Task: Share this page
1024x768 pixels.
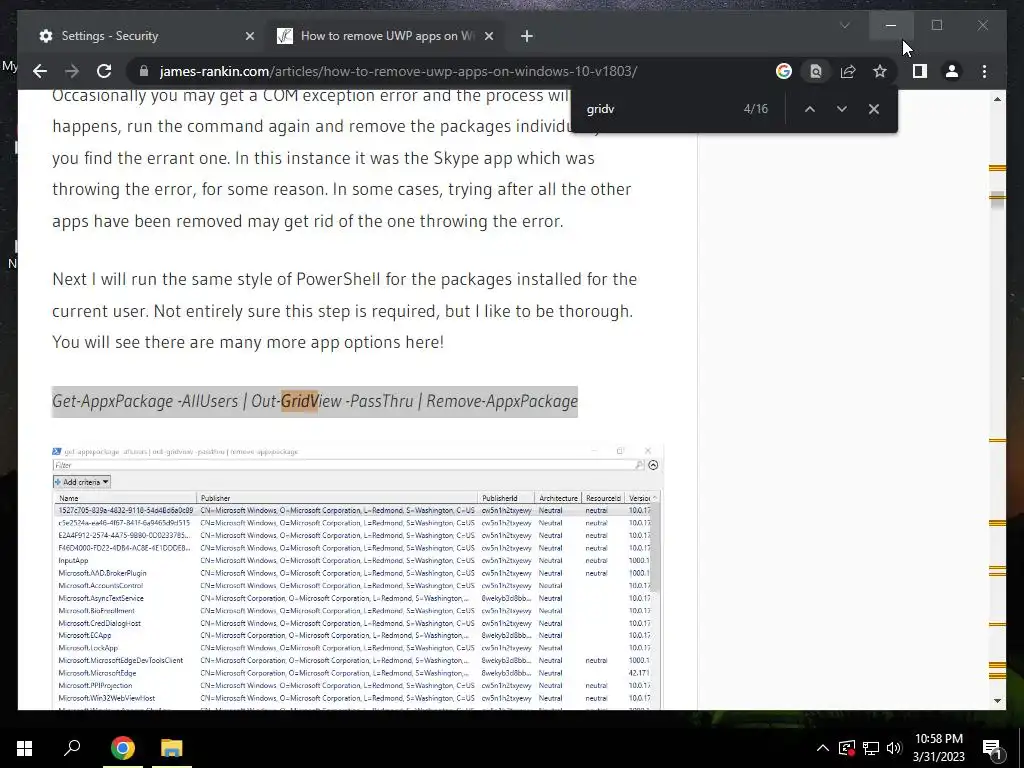Action: pos(848,71)
